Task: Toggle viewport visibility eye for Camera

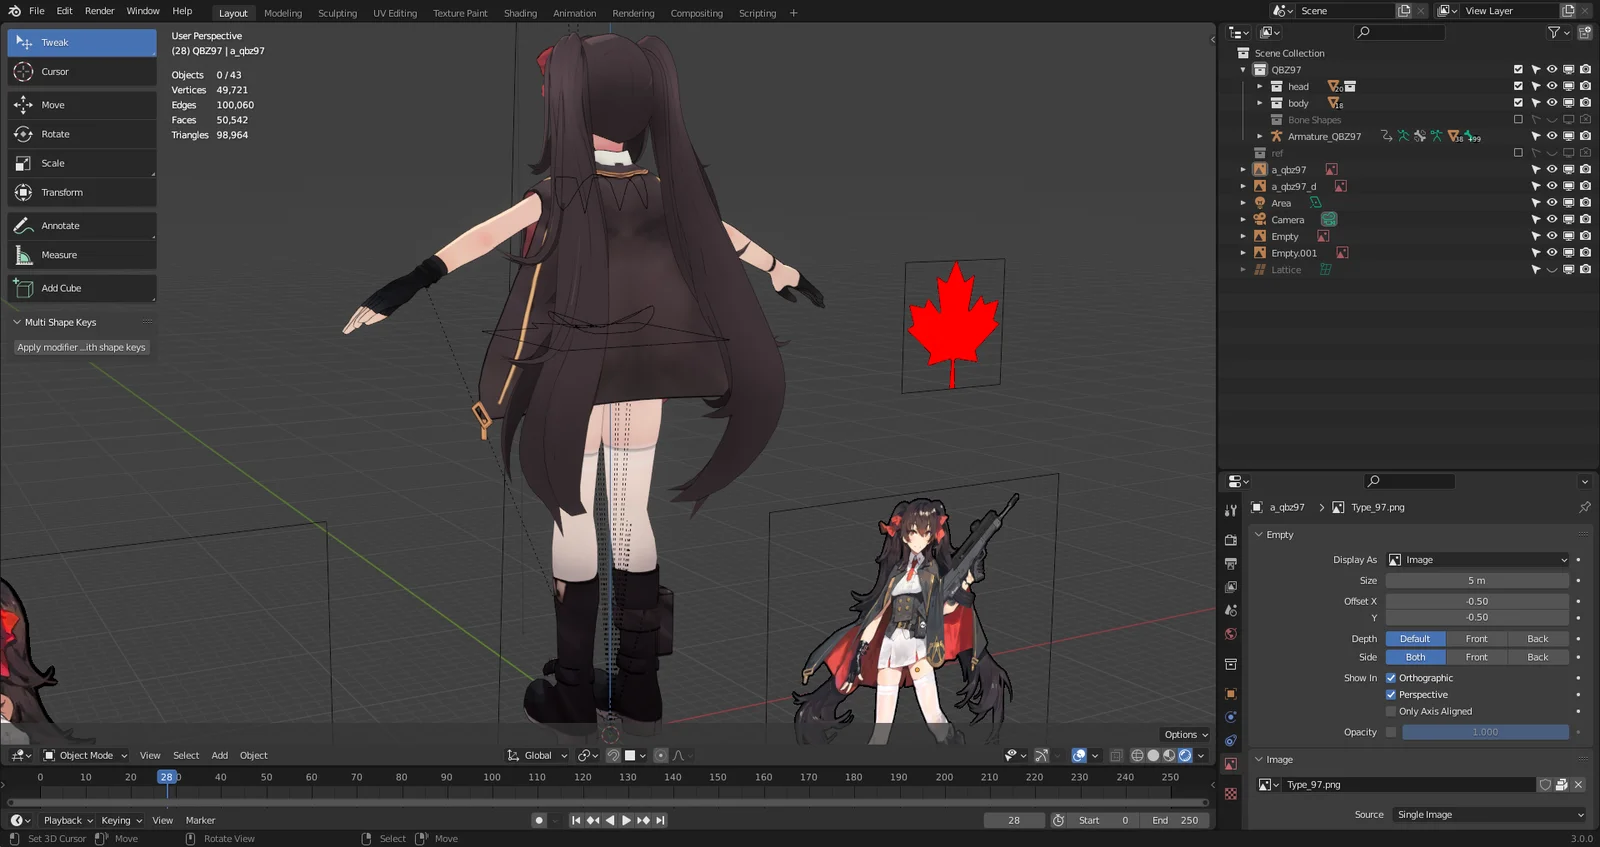Action: [1552, 219]
